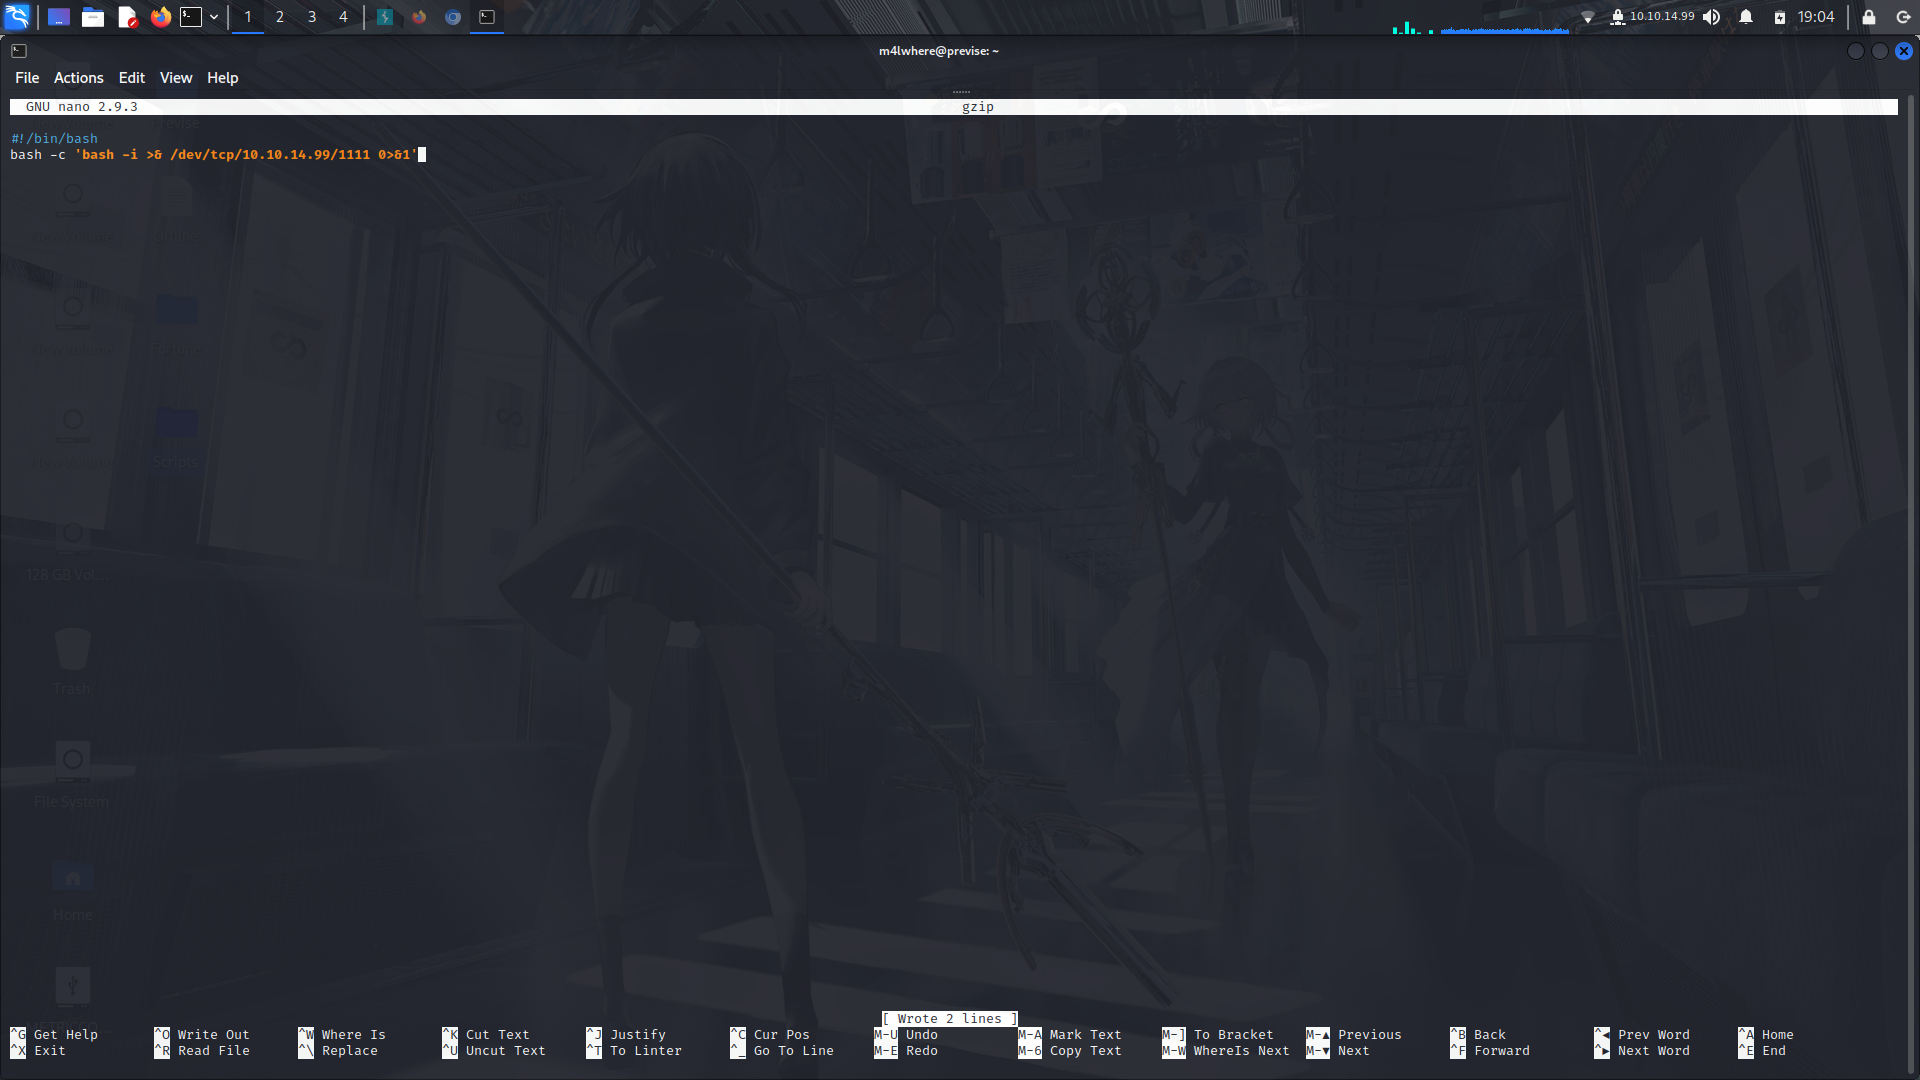Open the file manager panel launcher
Screen dimensions: 1920x1080
click(92, 17)
